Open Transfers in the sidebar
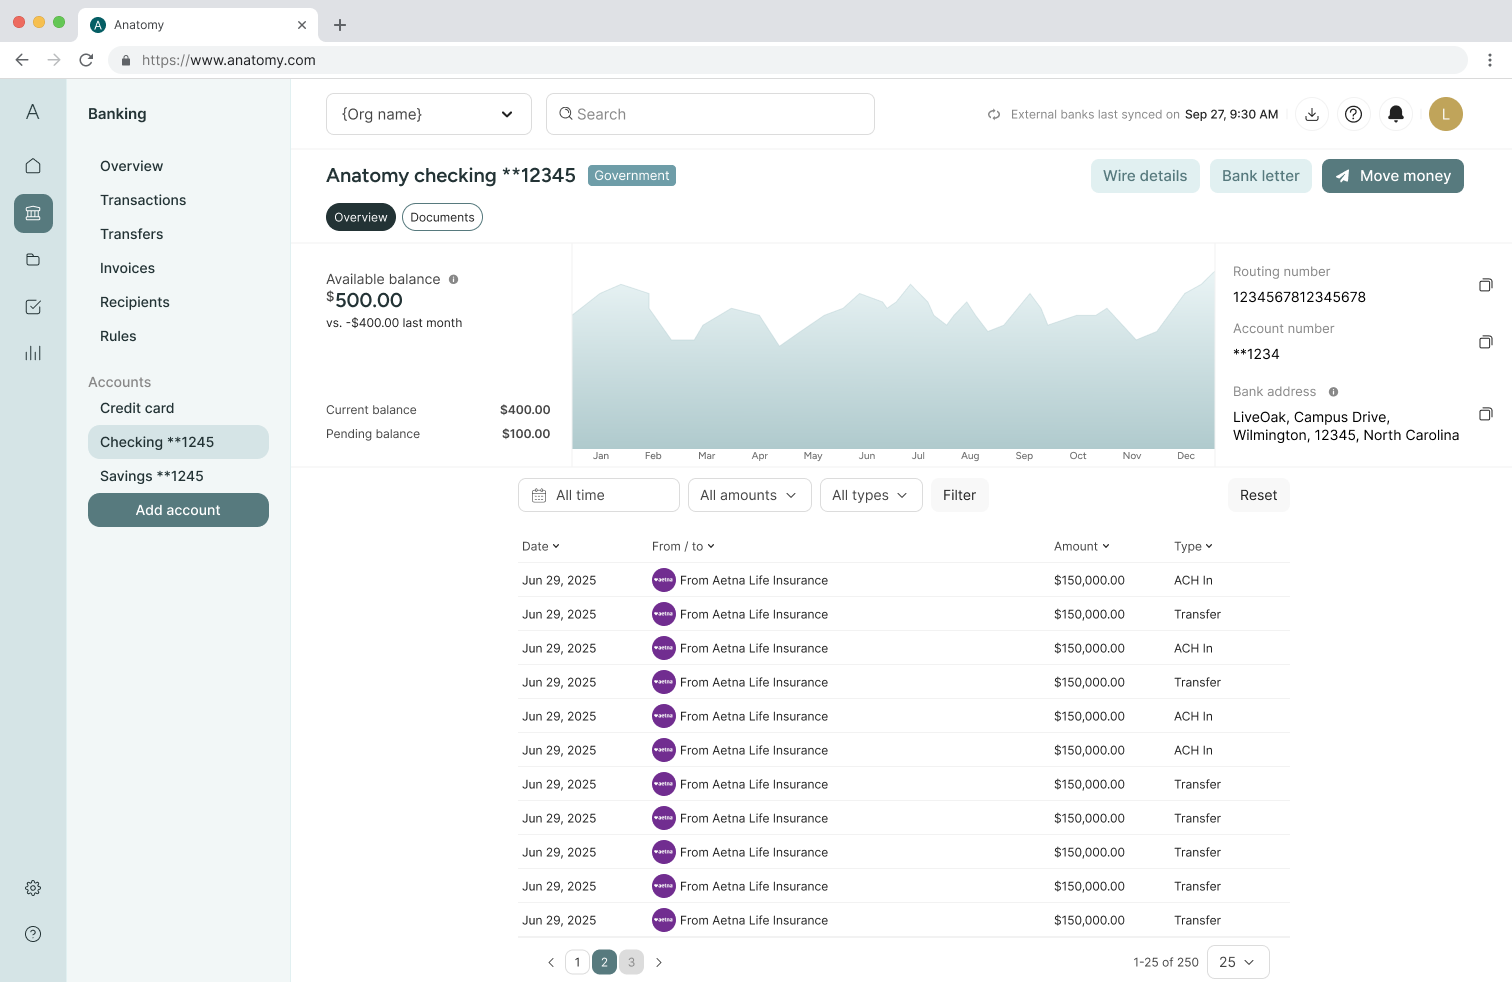 pyautogui.click(x=131, y=234)
